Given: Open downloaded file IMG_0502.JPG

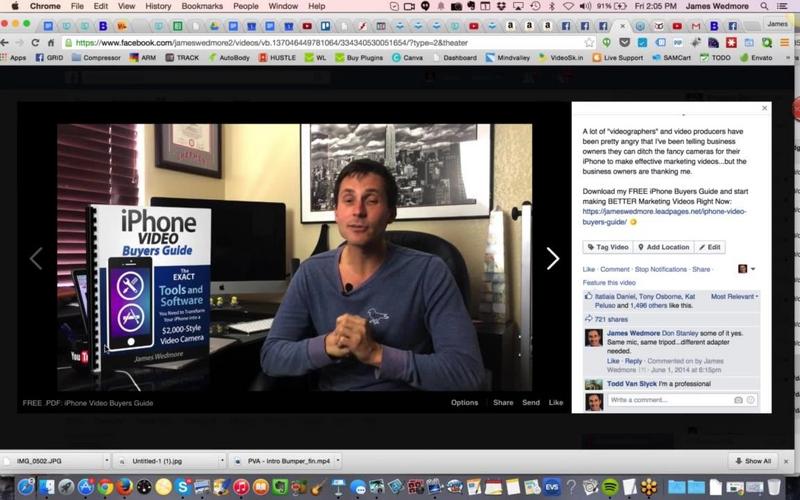Looking at the screenshot, I should [x=39, y=461].
